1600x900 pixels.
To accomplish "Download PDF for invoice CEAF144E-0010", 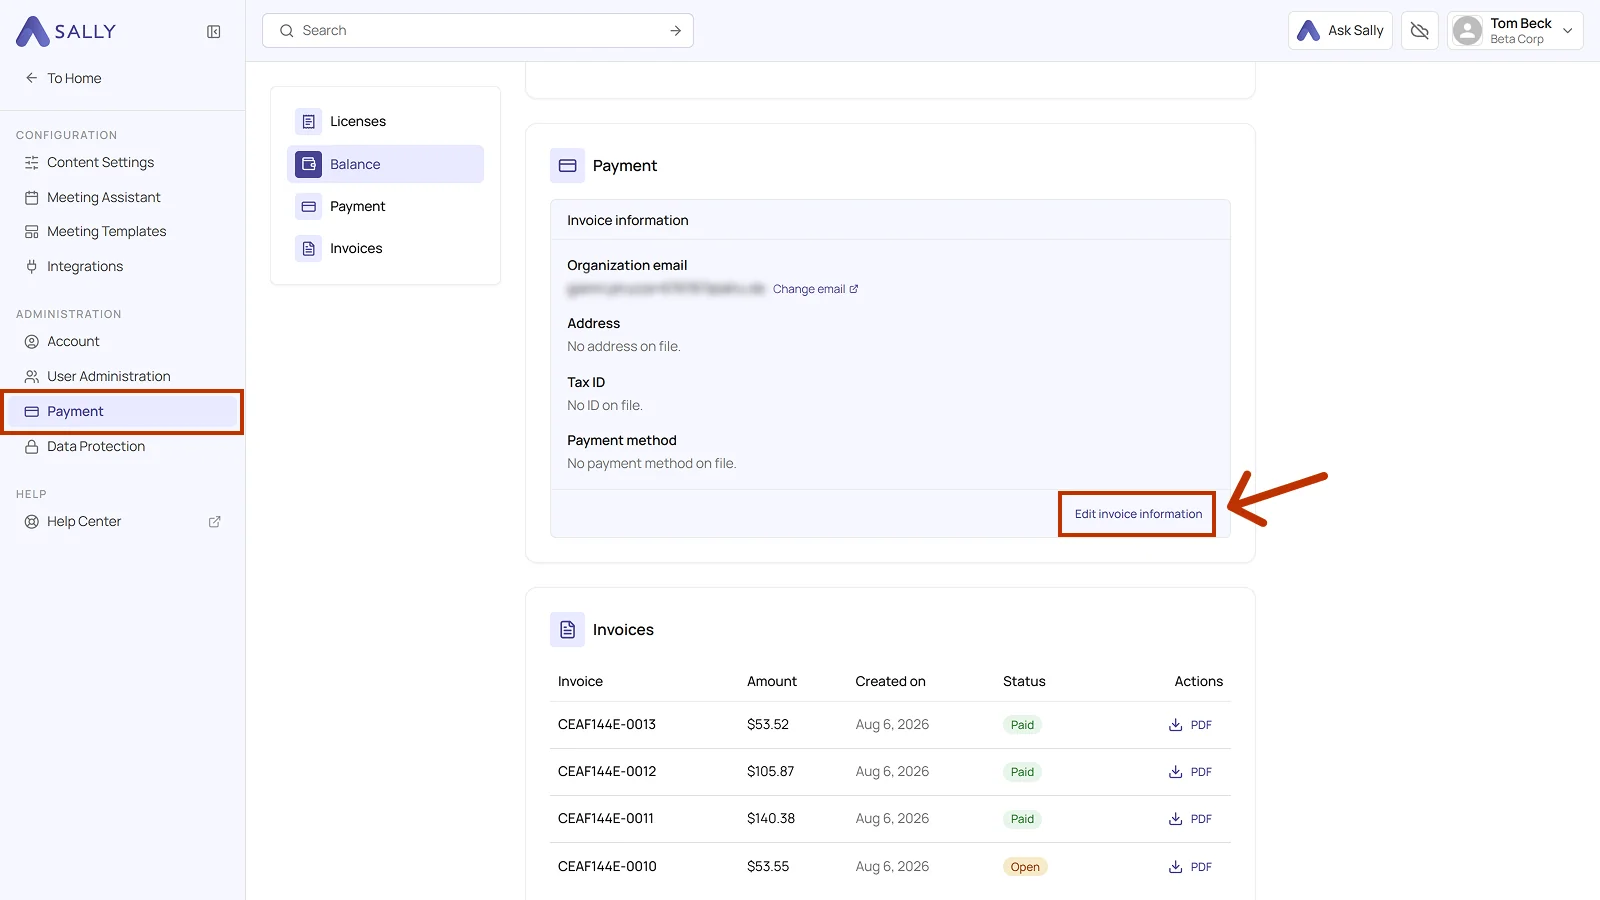I will coord(1190,867).
